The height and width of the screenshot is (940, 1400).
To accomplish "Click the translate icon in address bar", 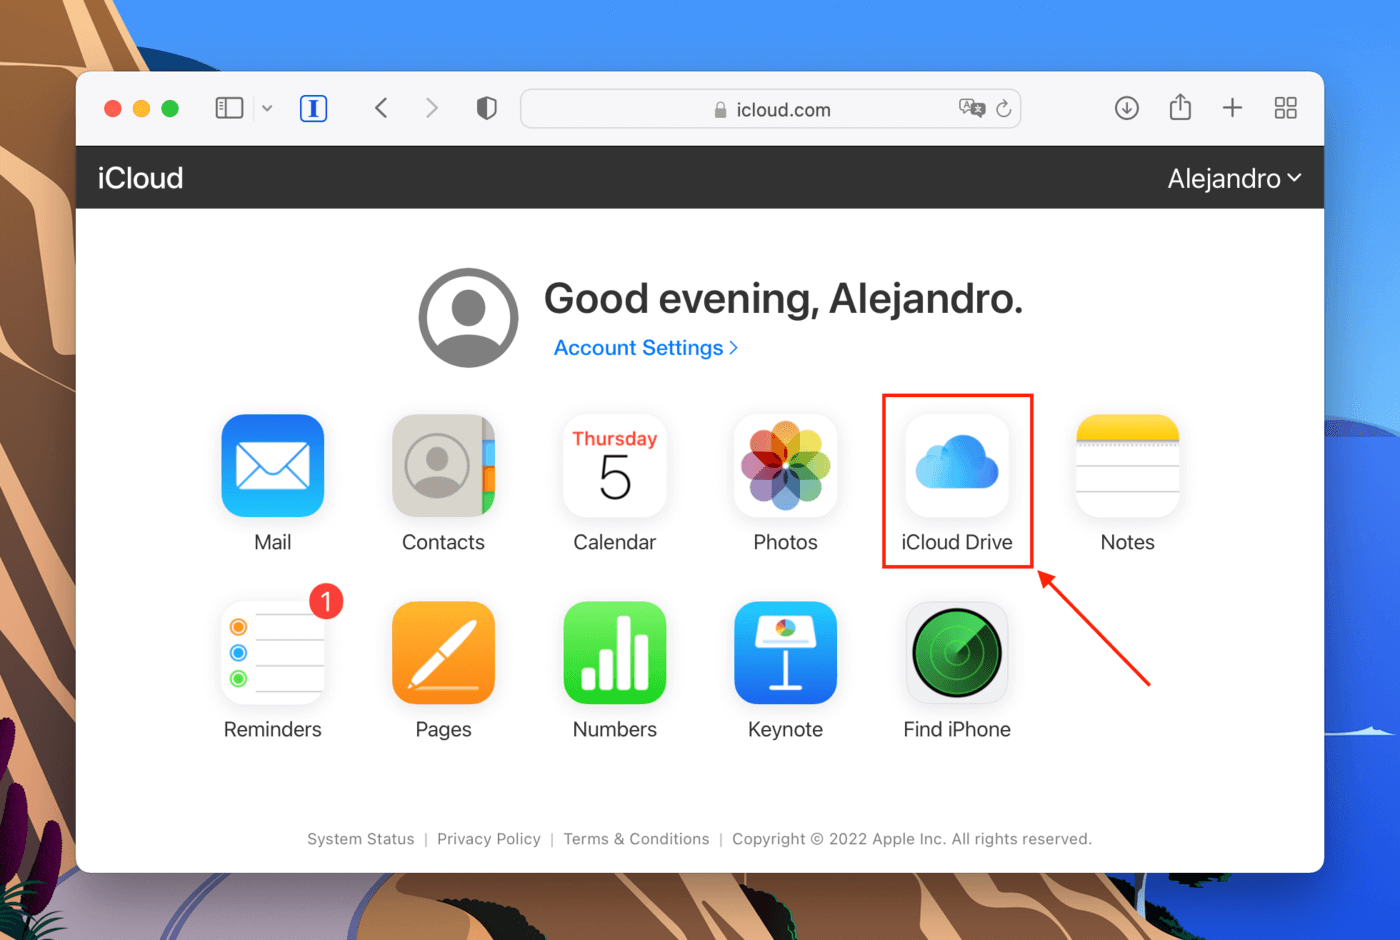I will click(x=972, y=108).
